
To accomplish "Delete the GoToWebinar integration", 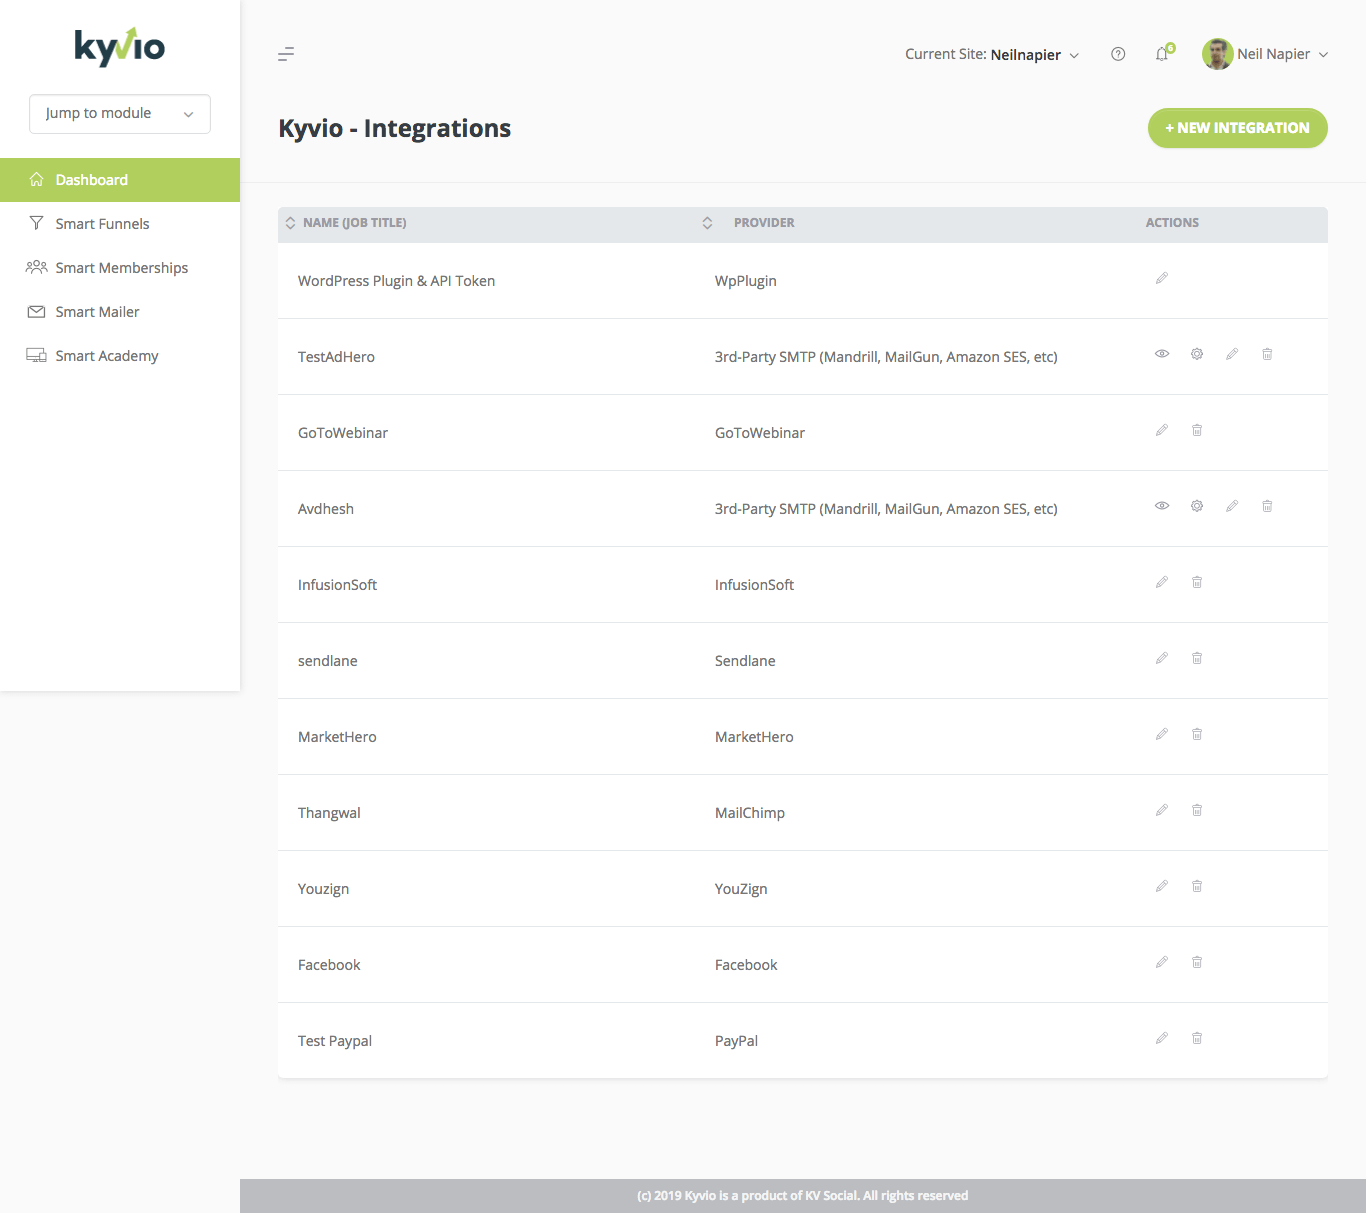I will tap(1197, 430).
